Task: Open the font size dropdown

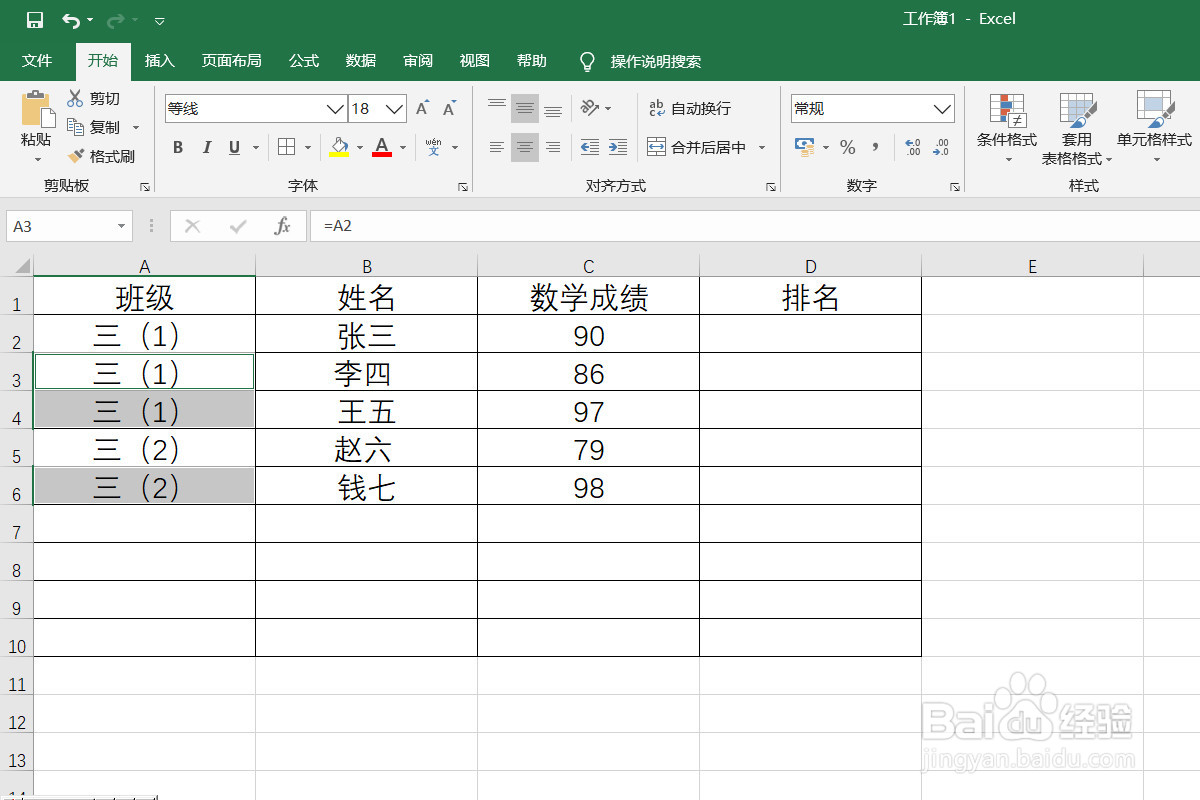Action: pyautogui.click(x=392, y=108)
